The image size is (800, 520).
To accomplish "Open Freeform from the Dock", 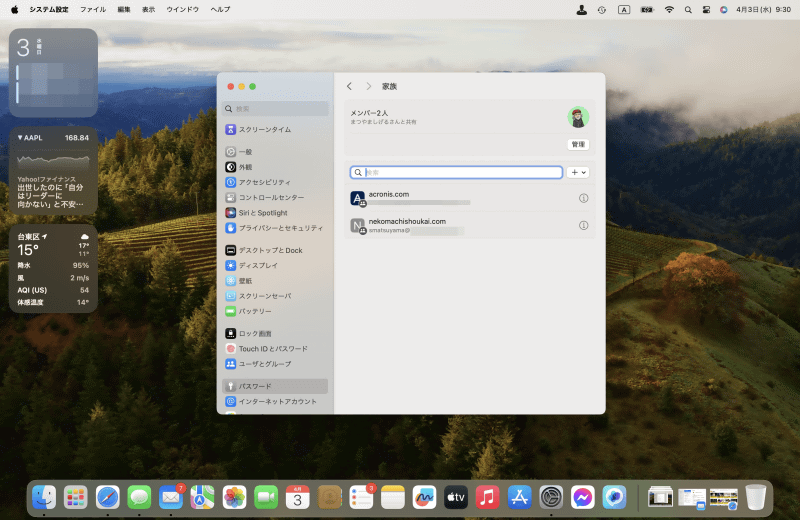I will [424, 497].
